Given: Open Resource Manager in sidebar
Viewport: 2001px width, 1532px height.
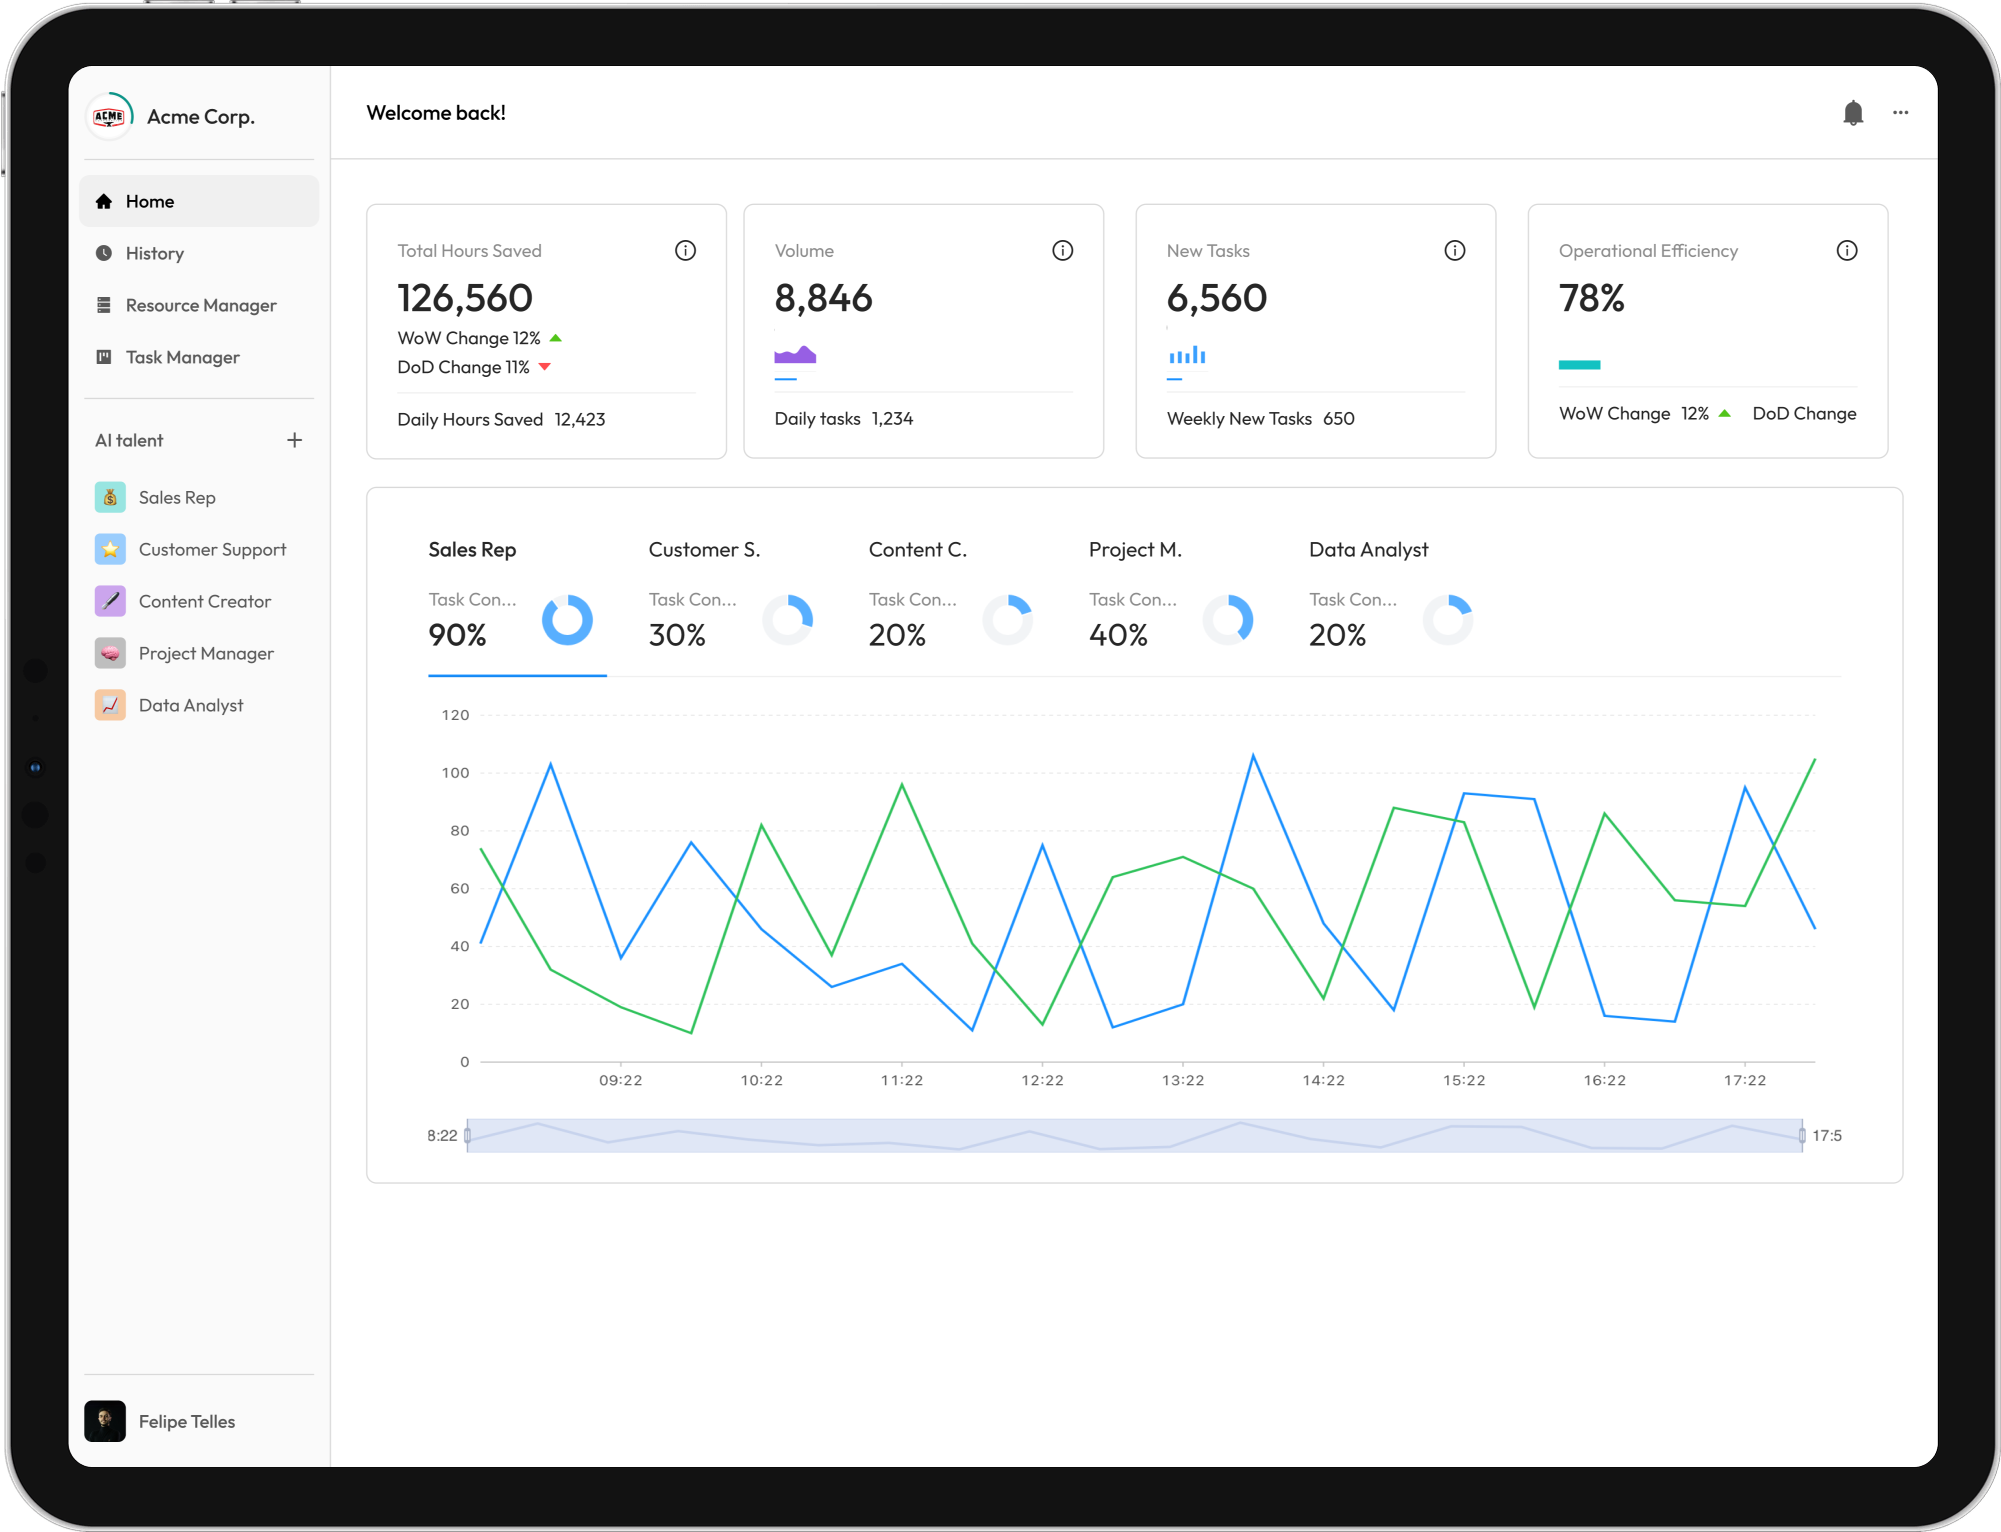Looking at the screenshot, I should point(200,305).
